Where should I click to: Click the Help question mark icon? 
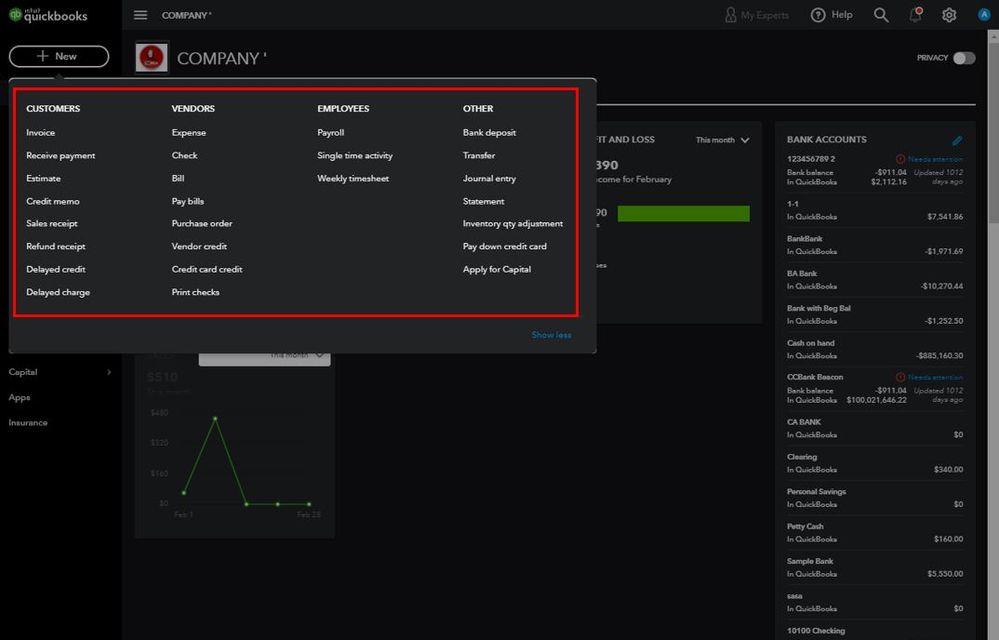[x=819, y=15]
